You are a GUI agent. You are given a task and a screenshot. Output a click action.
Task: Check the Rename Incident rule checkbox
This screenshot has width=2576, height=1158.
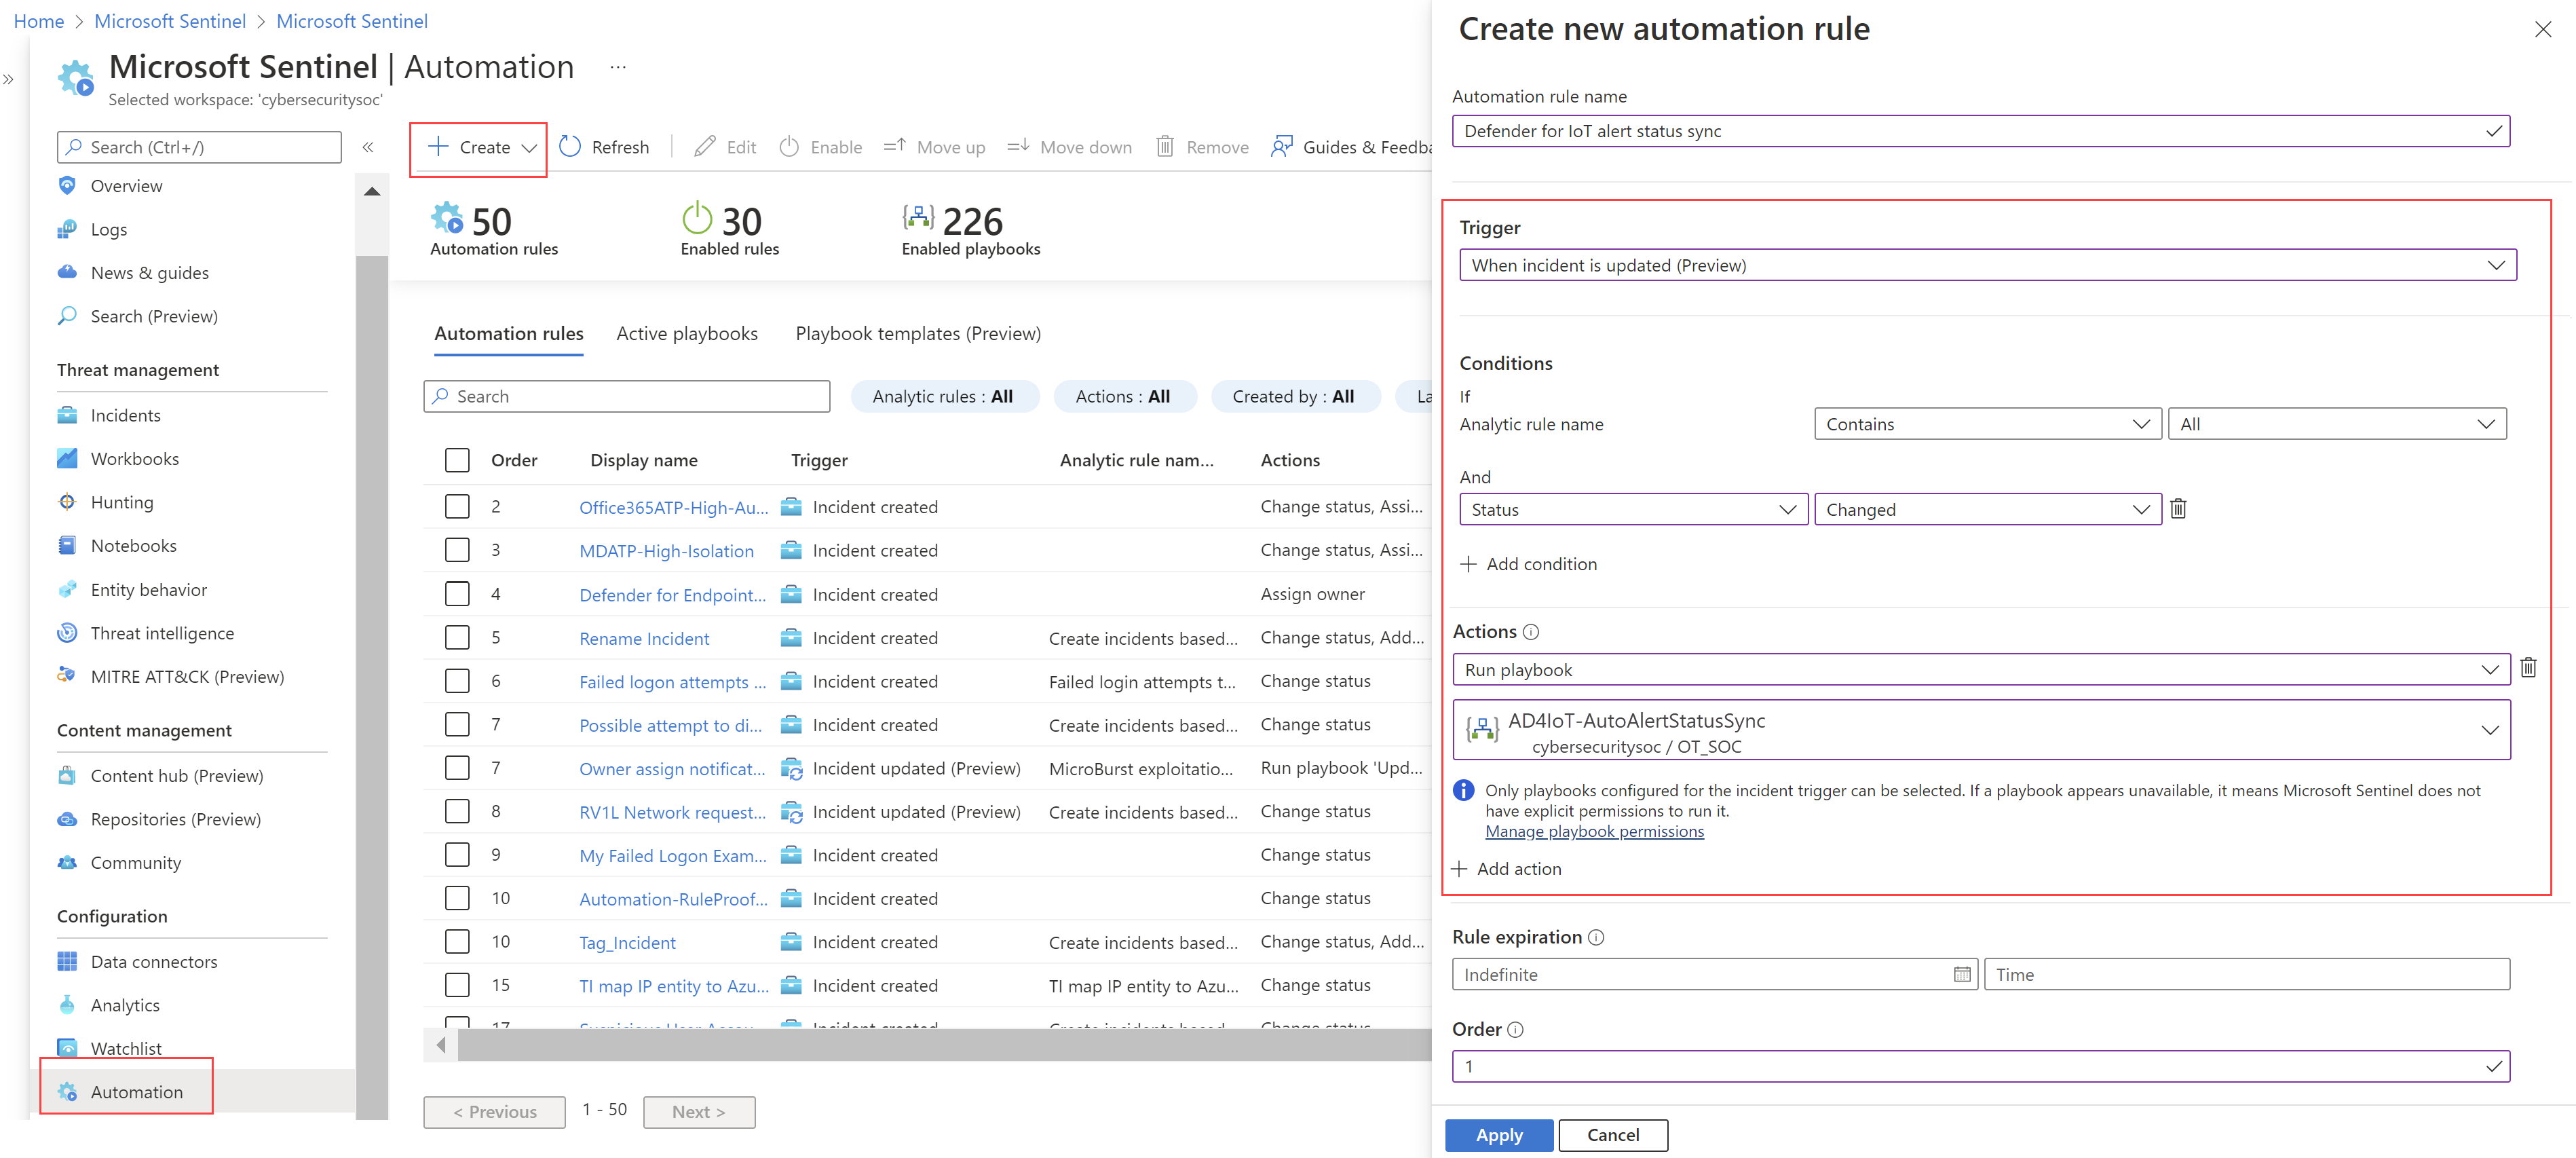(x=457, y=638)
